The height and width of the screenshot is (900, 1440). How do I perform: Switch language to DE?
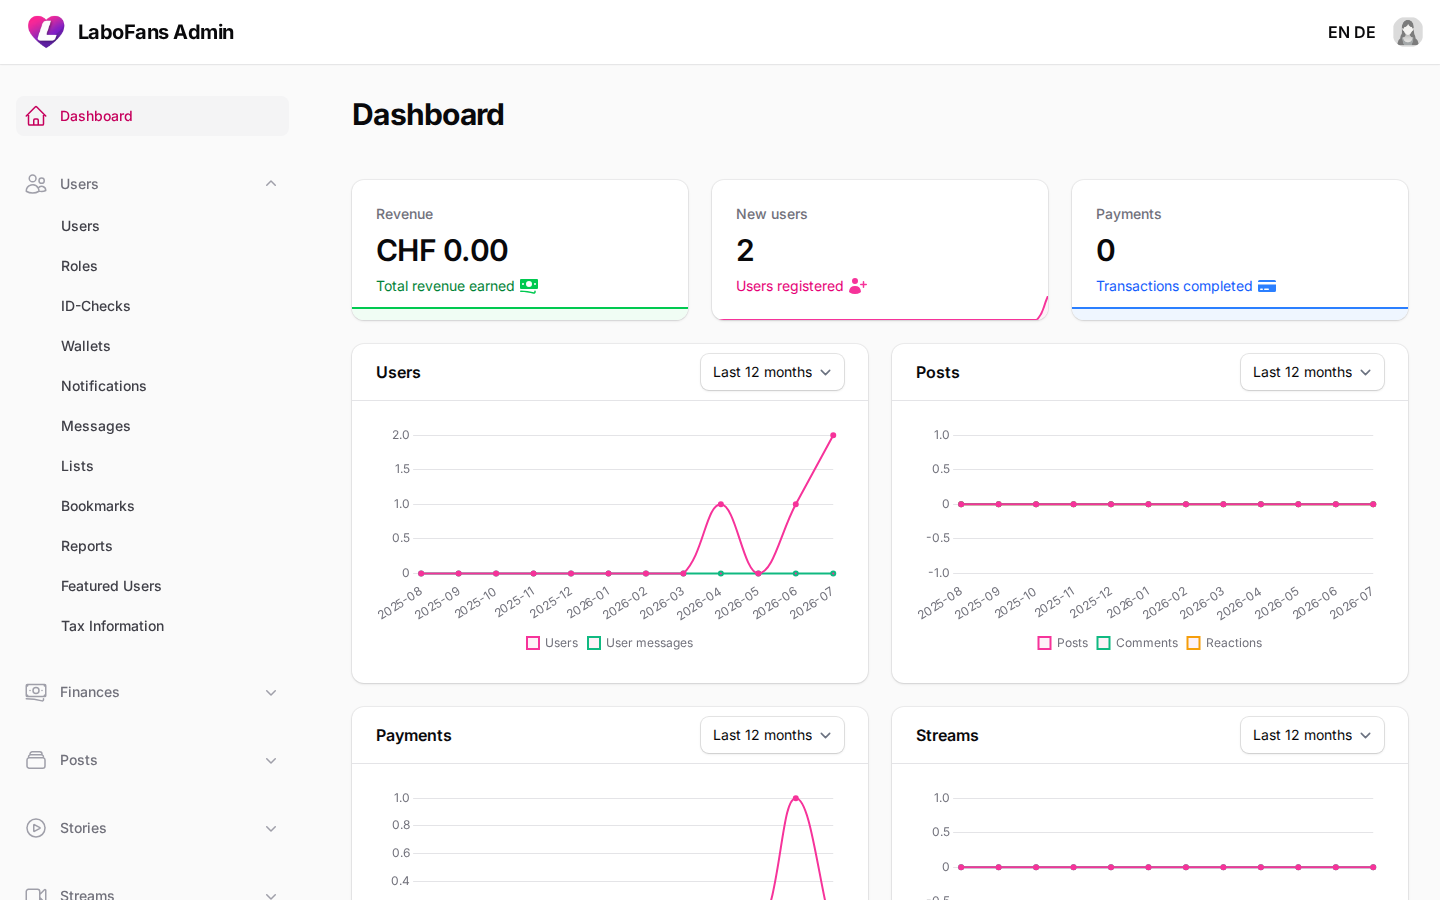coord(1365,32)
